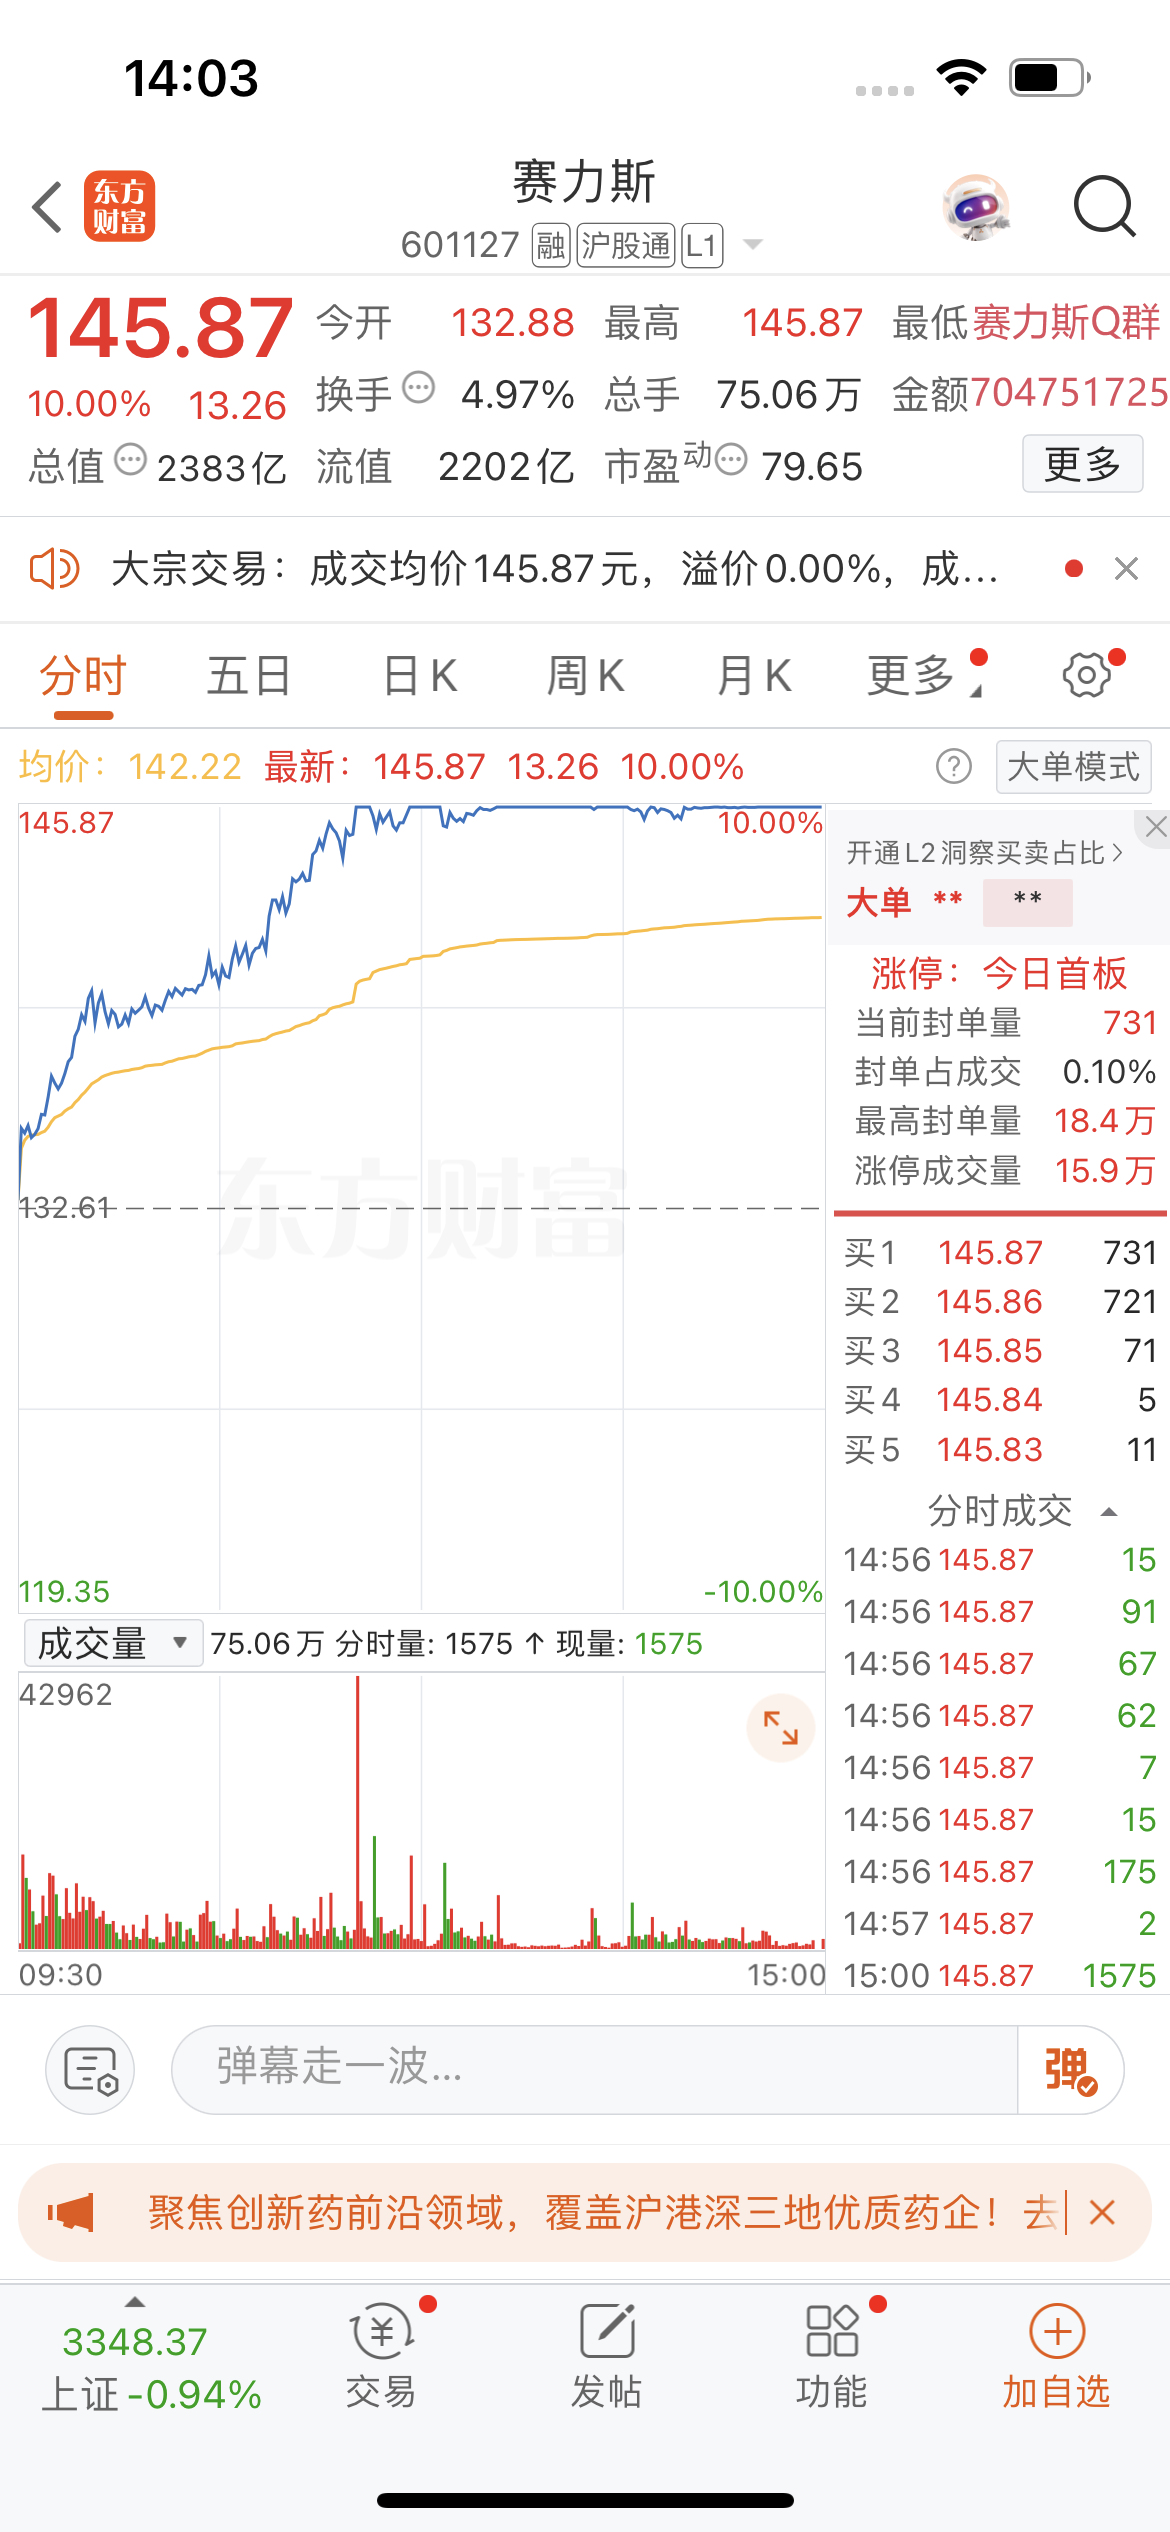Click the 去 link on banner

click(x=1040, y=2213)
